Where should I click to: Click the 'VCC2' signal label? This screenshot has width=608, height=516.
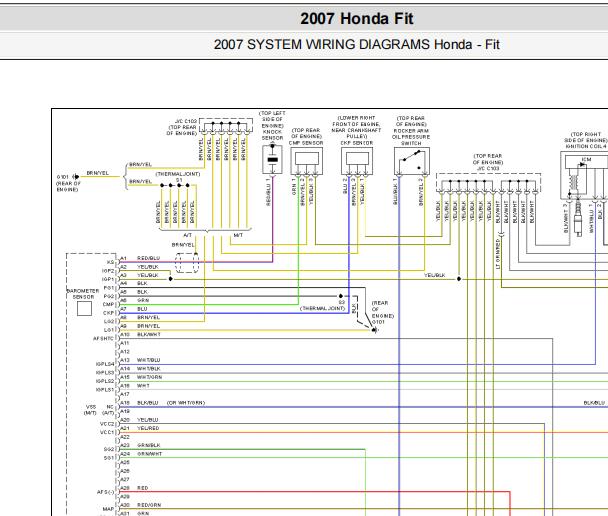click(x=107, y=424)
